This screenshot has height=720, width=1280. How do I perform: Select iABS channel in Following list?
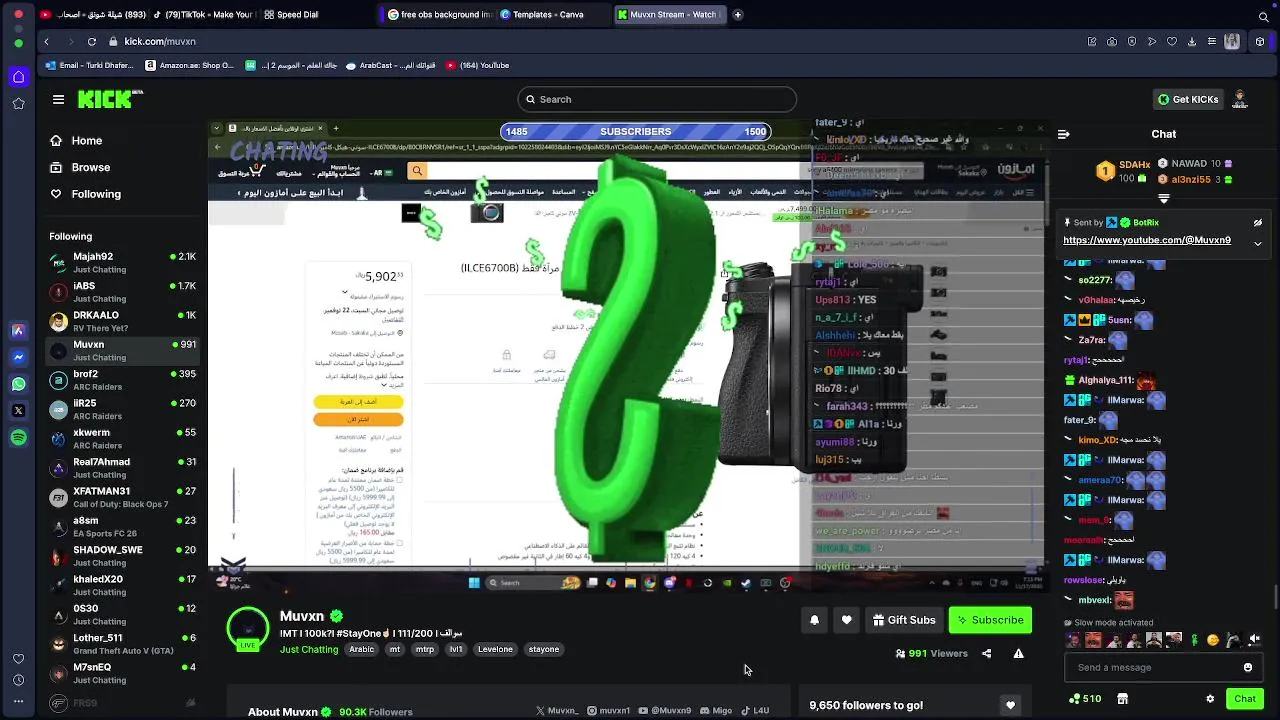pyautogui.click(x=124, y=292)
